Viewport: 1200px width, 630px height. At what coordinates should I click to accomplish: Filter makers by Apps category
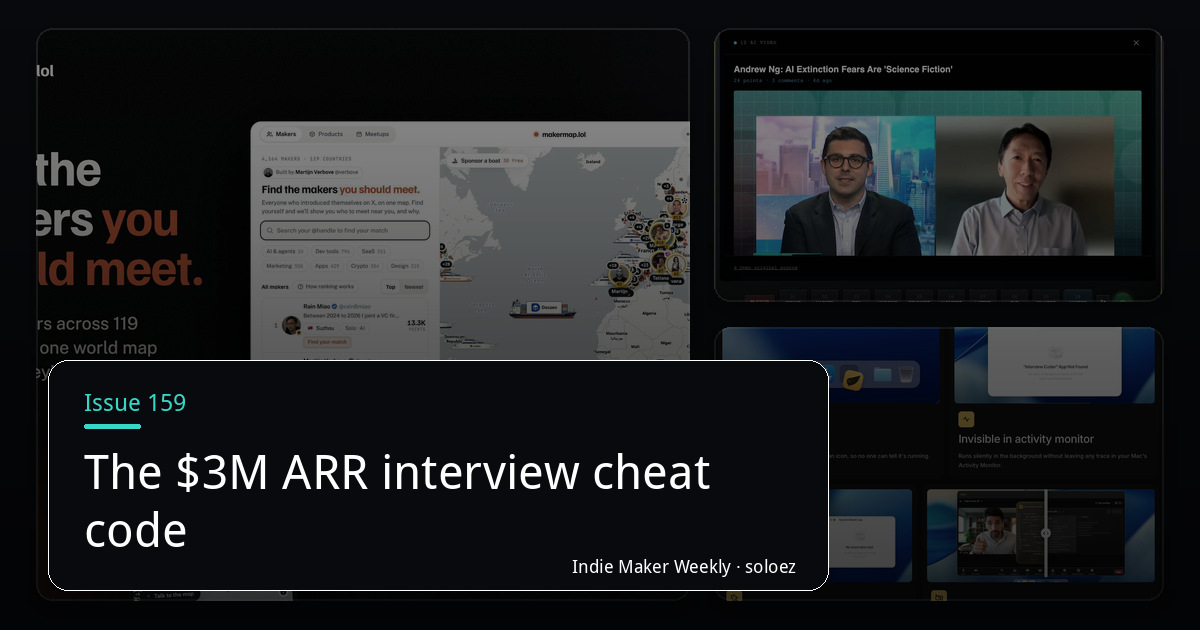pos(327,266)
